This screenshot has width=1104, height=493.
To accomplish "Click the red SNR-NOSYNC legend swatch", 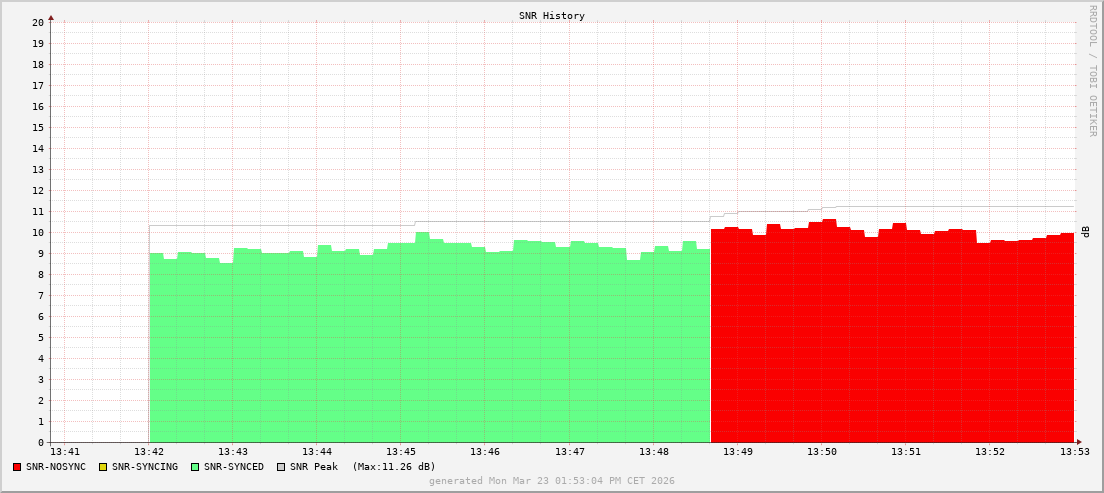I will [x=18, y=467].
